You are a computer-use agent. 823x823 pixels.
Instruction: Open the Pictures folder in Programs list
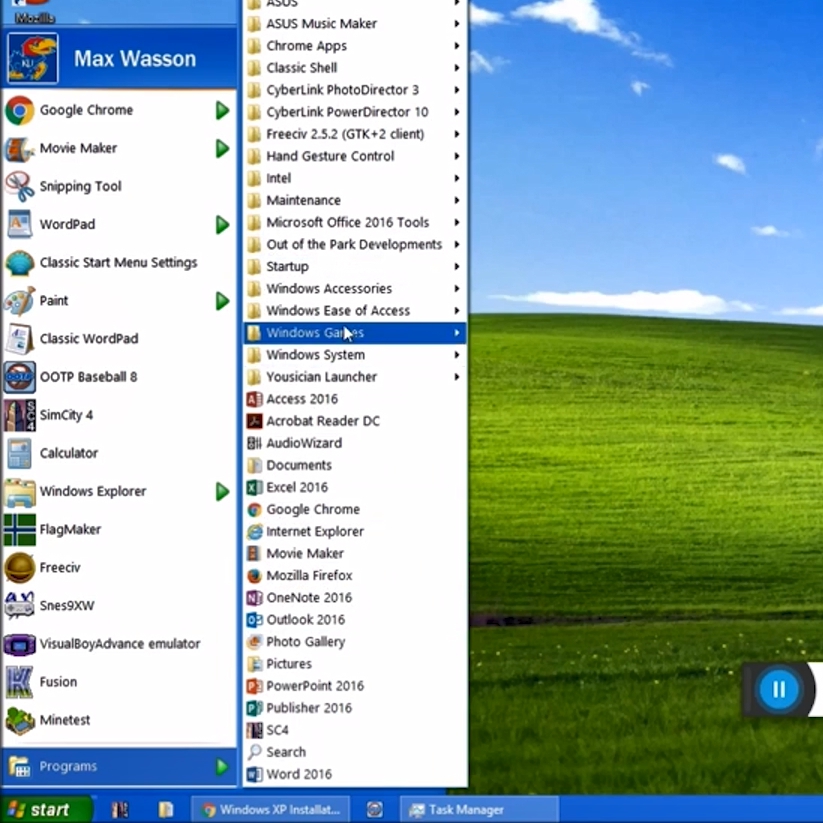point(355,663)
